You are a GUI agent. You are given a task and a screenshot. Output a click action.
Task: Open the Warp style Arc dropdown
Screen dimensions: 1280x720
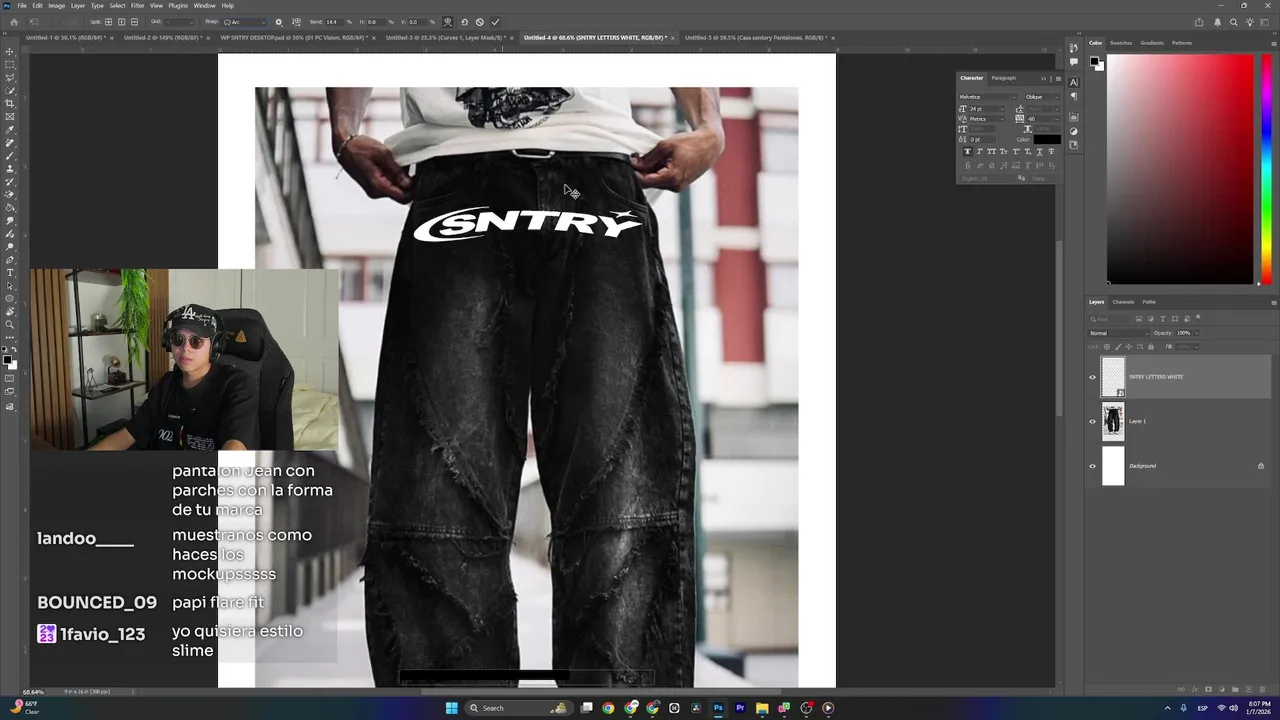pyautogui.click(x=242, y=22)
